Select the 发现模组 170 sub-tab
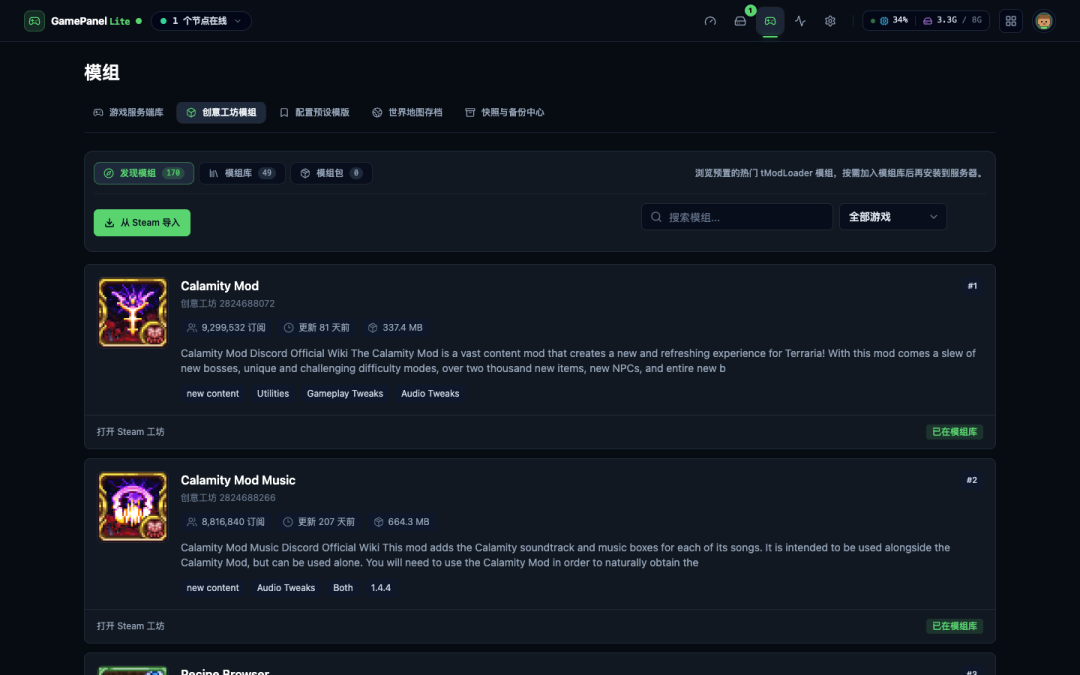 click(144, 173)
